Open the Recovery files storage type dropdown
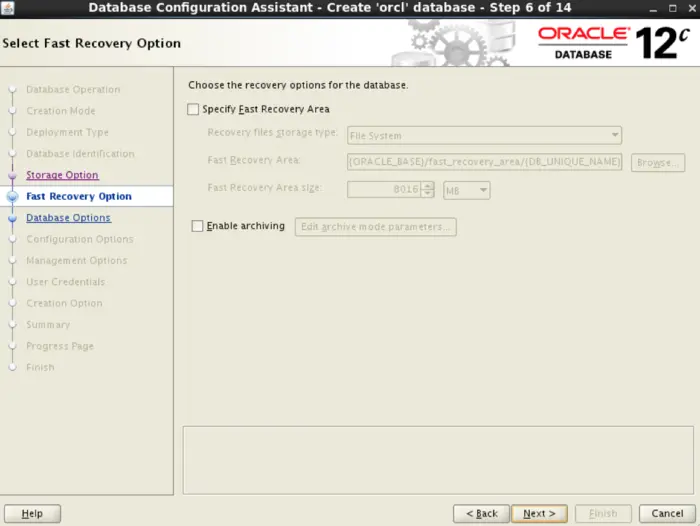This screenshot has width=700, height=526. (x=484, y=135)
